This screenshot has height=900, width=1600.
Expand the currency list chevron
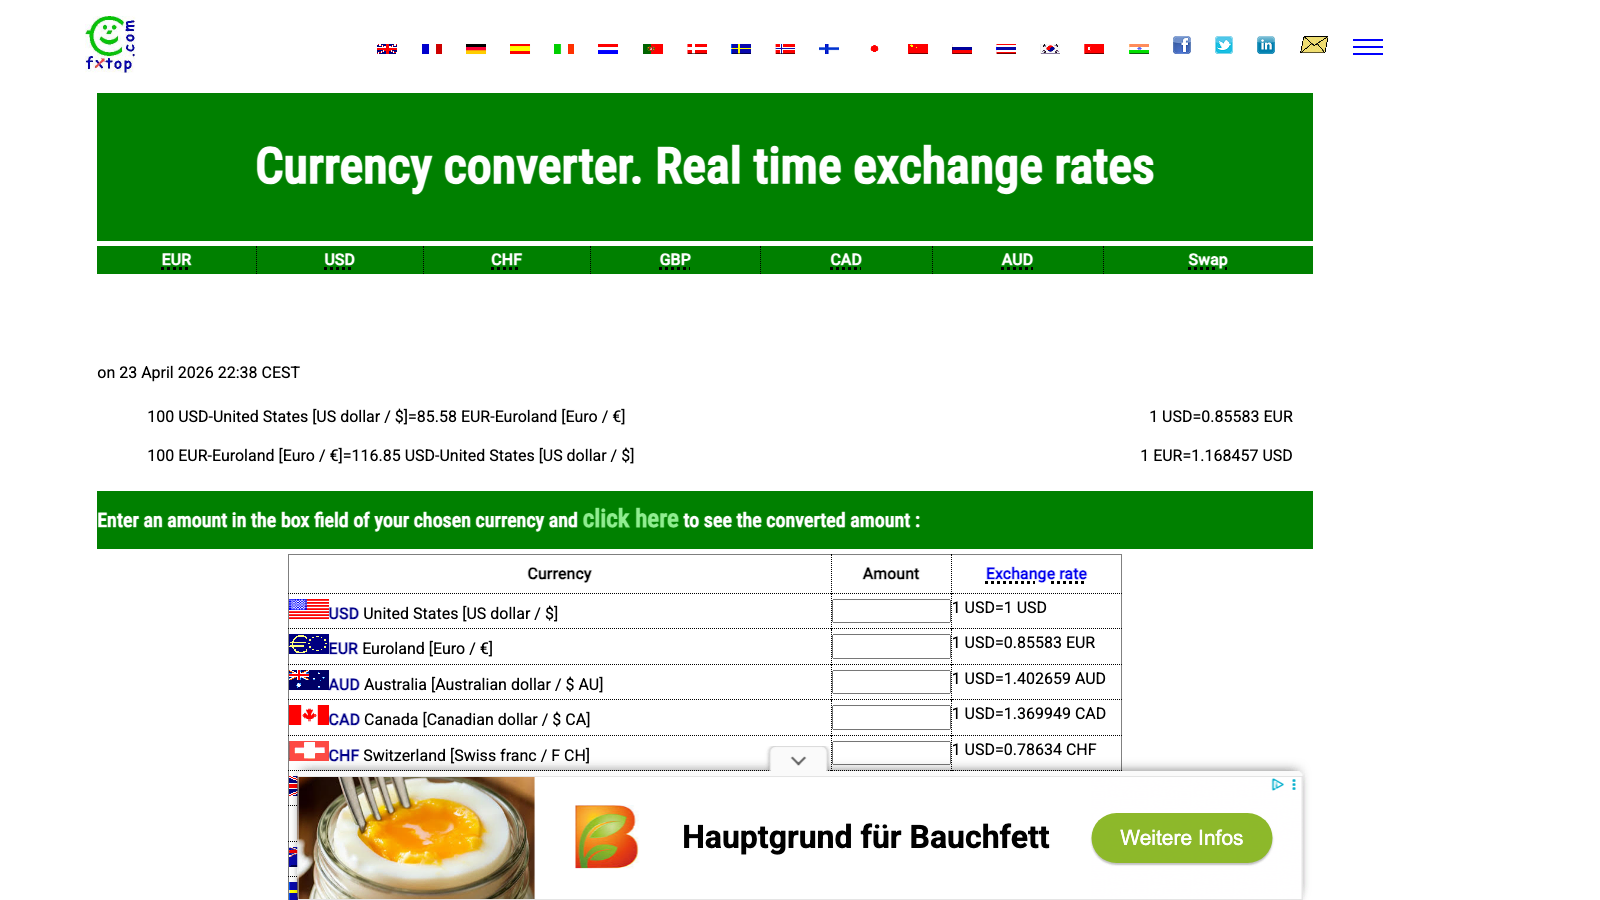[x=798, y=761]
